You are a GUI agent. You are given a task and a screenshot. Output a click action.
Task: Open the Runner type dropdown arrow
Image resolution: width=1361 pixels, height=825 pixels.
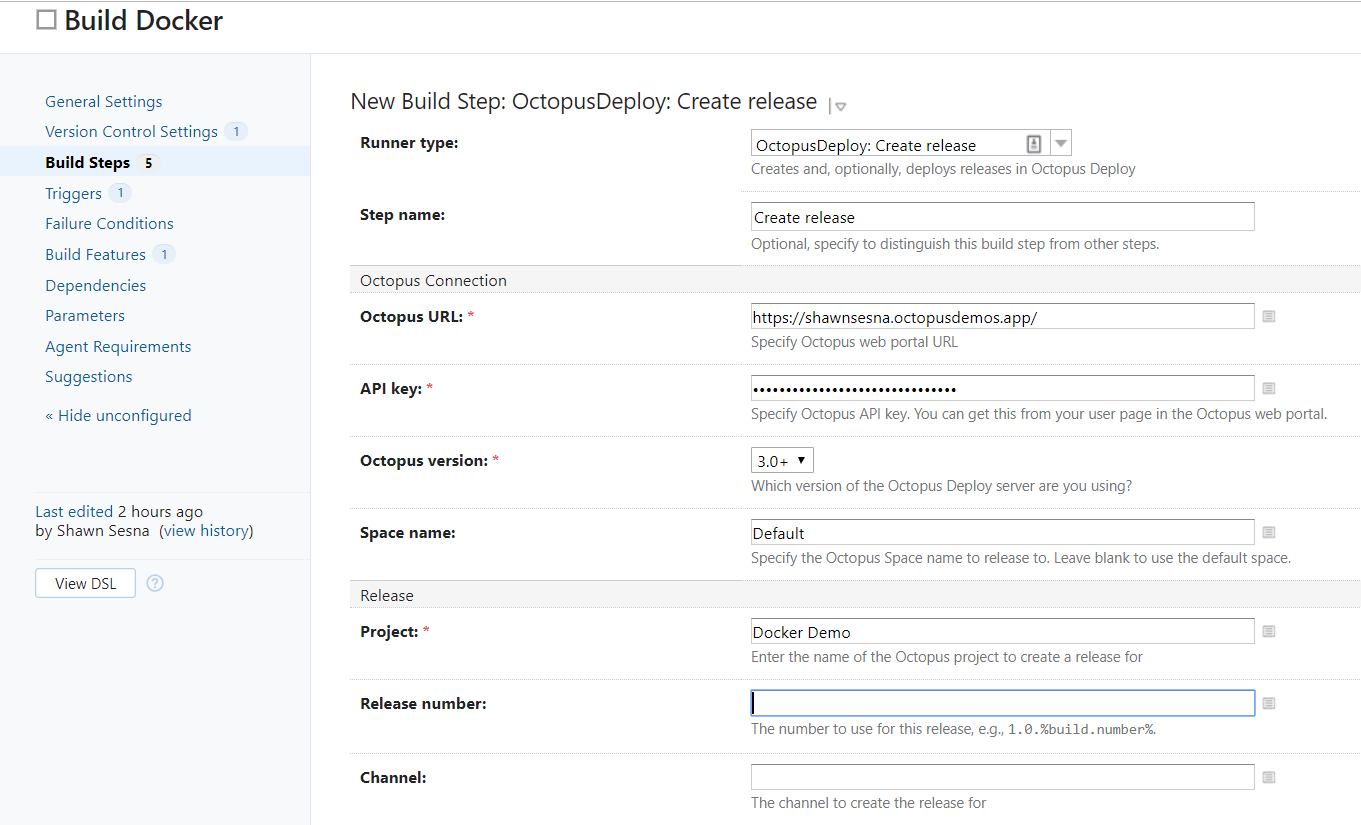click(1061, 144)
